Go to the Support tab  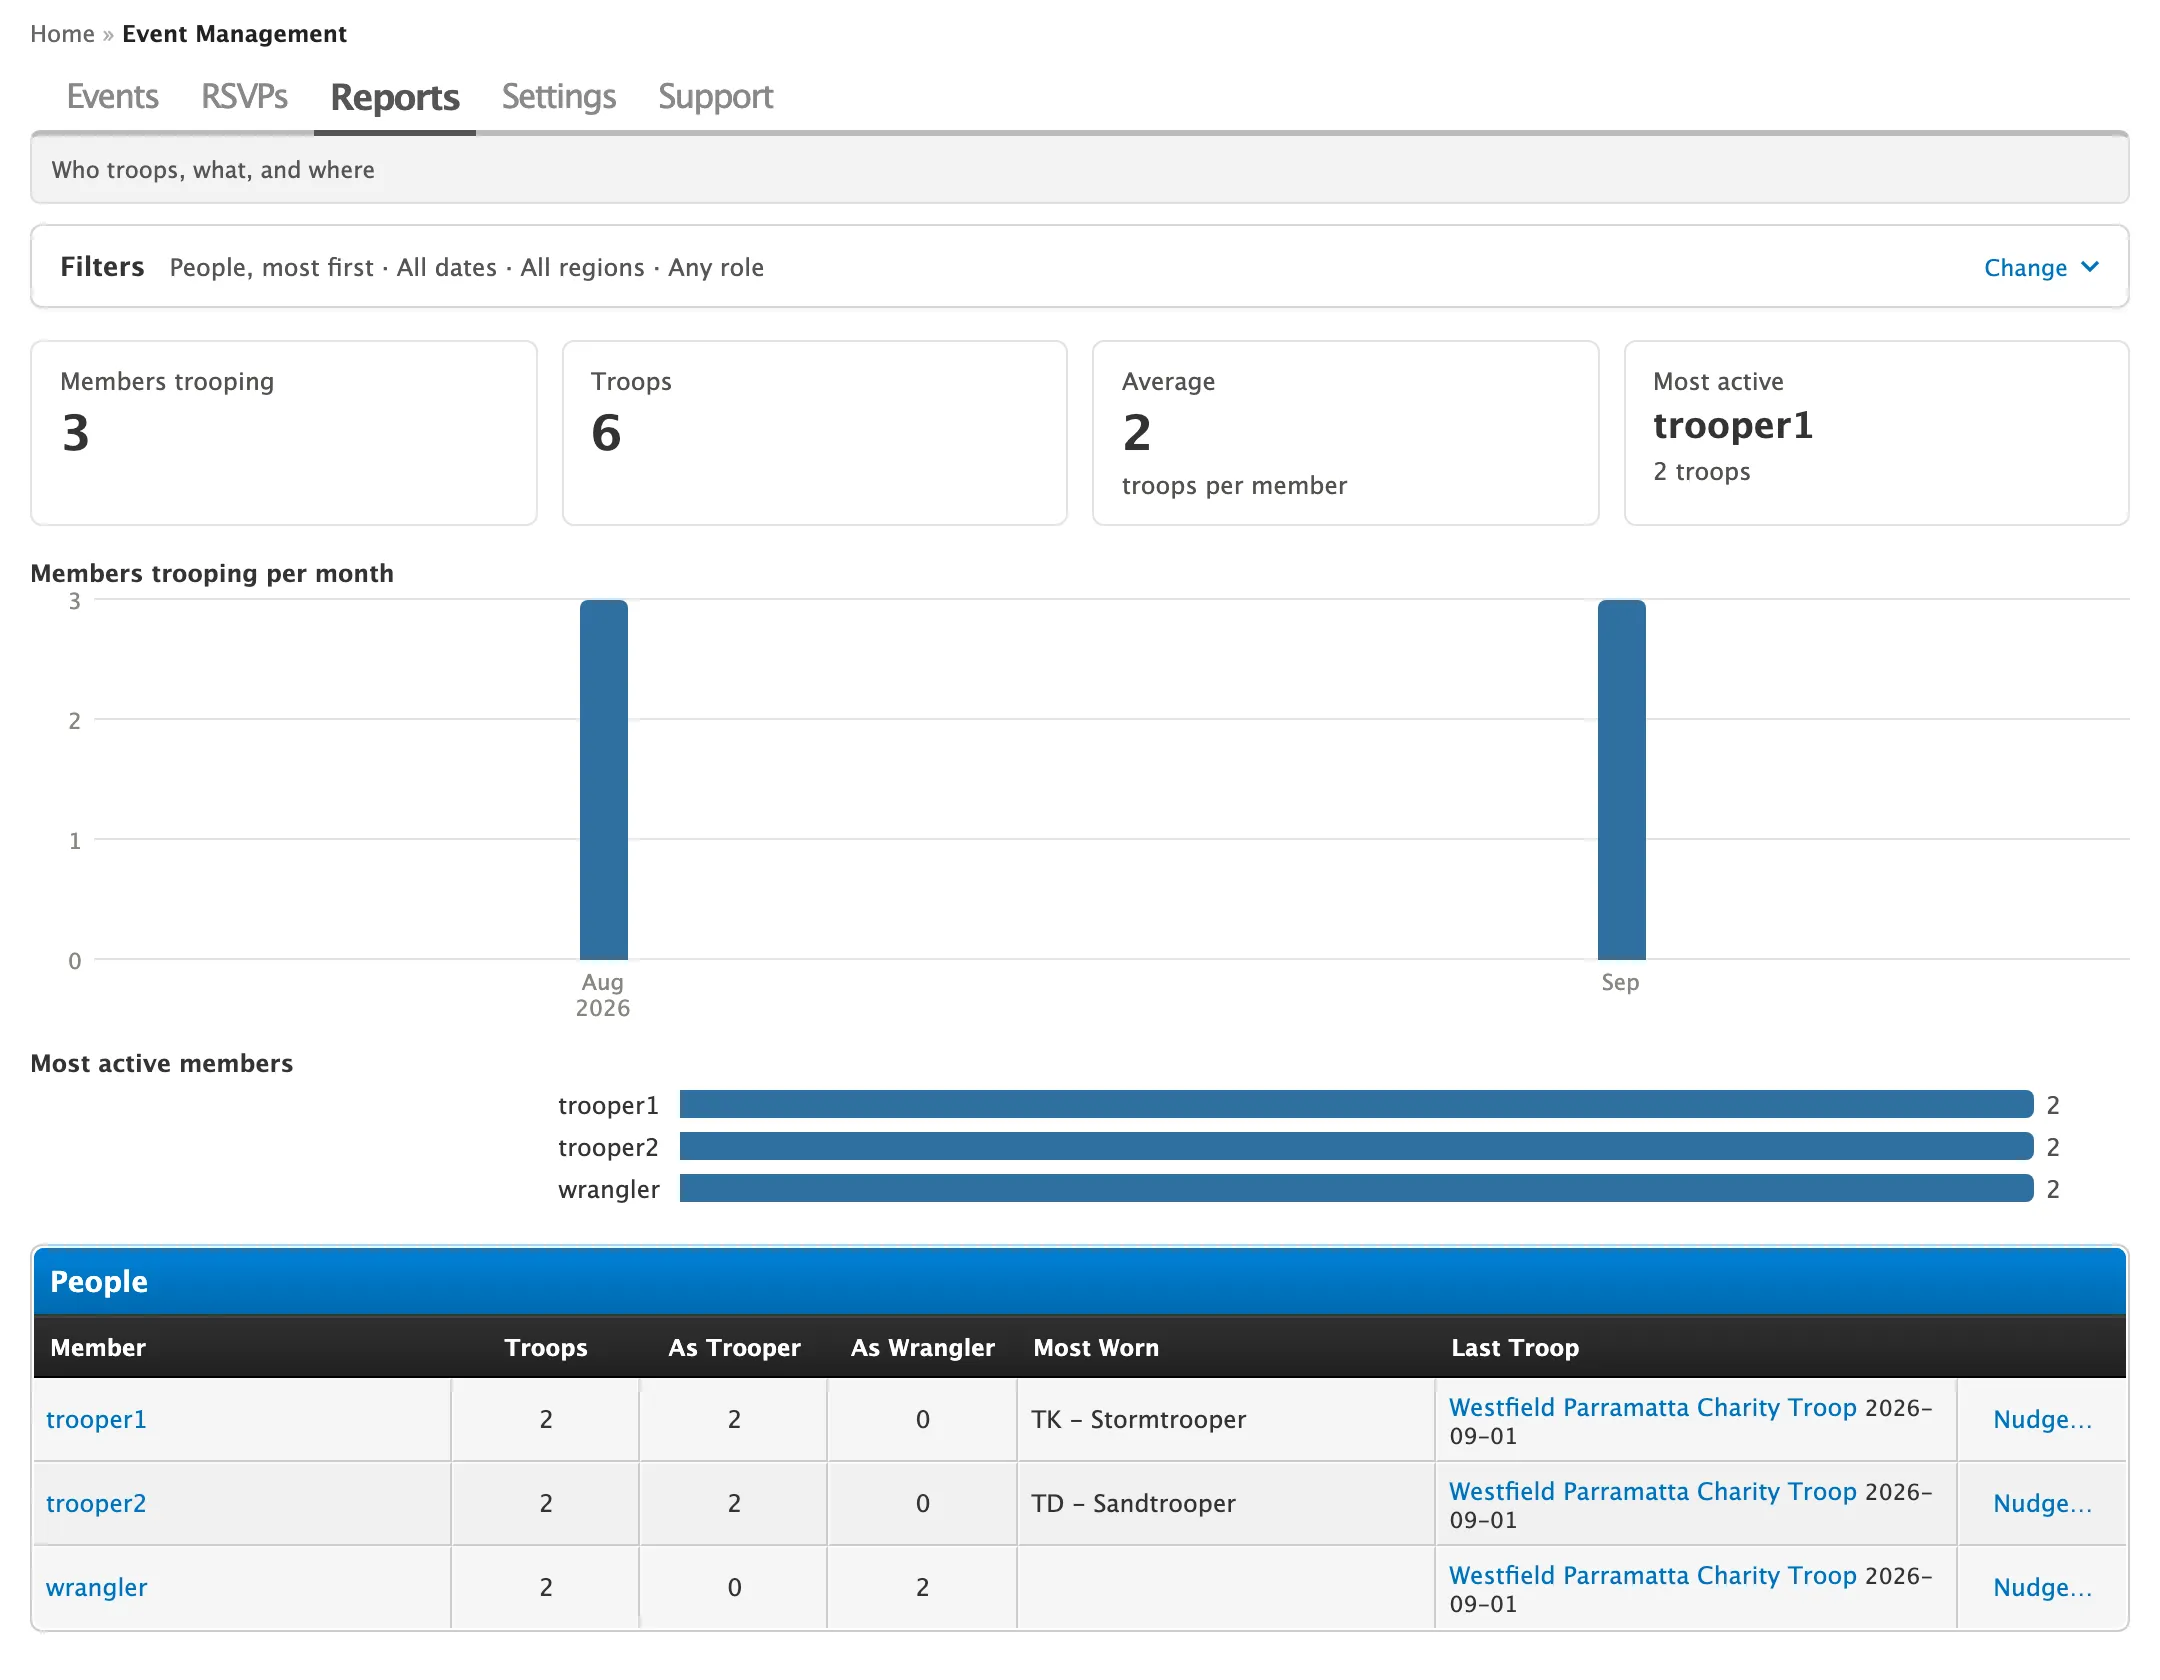click(x=715, y=97)
